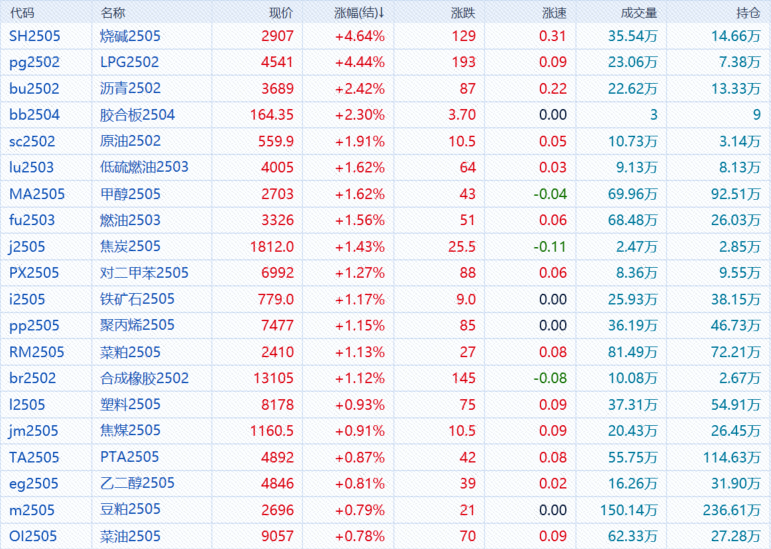
Task: Click the sc2502 contract code
Action: point(32,141)
